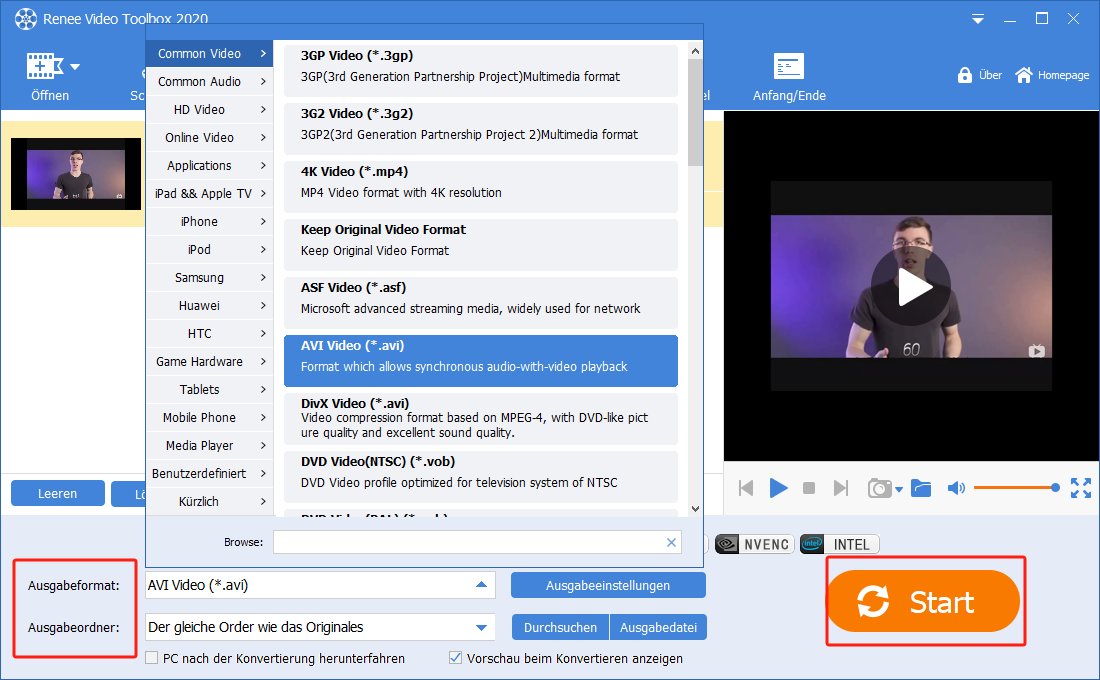Open the snapshot folder icon
Screen dimensions: 1100x680
point(921,488)
